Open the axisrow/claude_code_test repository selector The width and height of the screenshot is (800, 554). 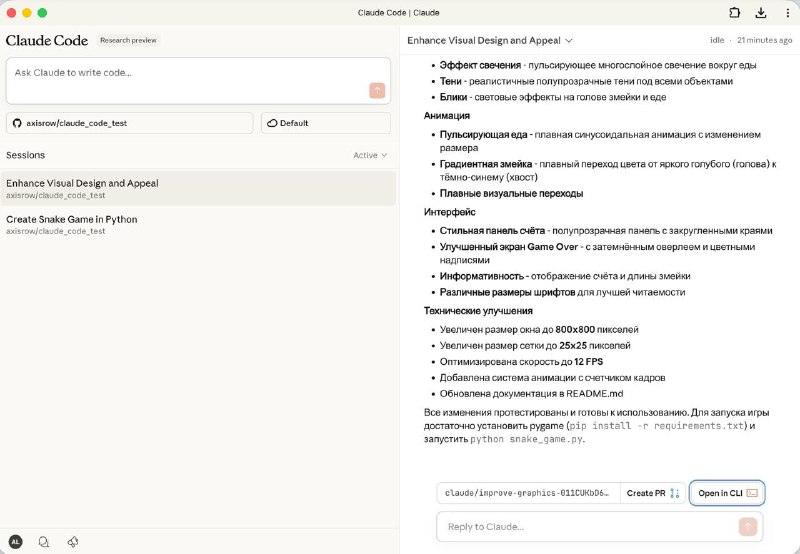click(x=130, y=123)
